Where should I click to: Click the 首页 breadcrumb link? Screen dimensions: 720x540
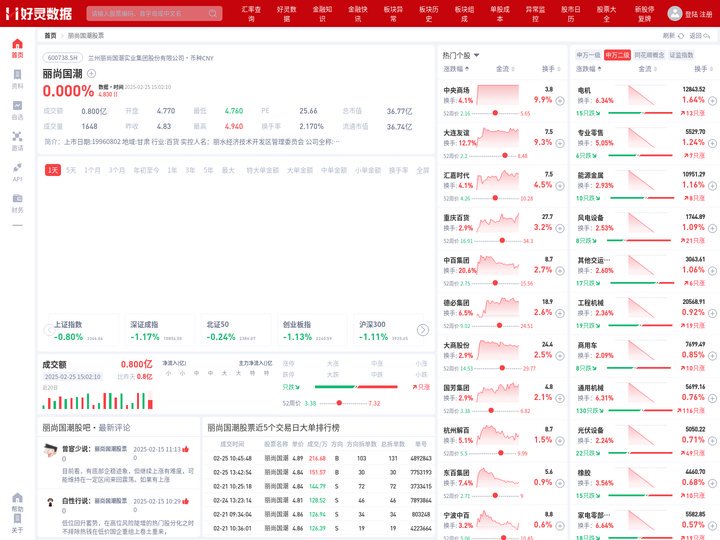(50, 35)
